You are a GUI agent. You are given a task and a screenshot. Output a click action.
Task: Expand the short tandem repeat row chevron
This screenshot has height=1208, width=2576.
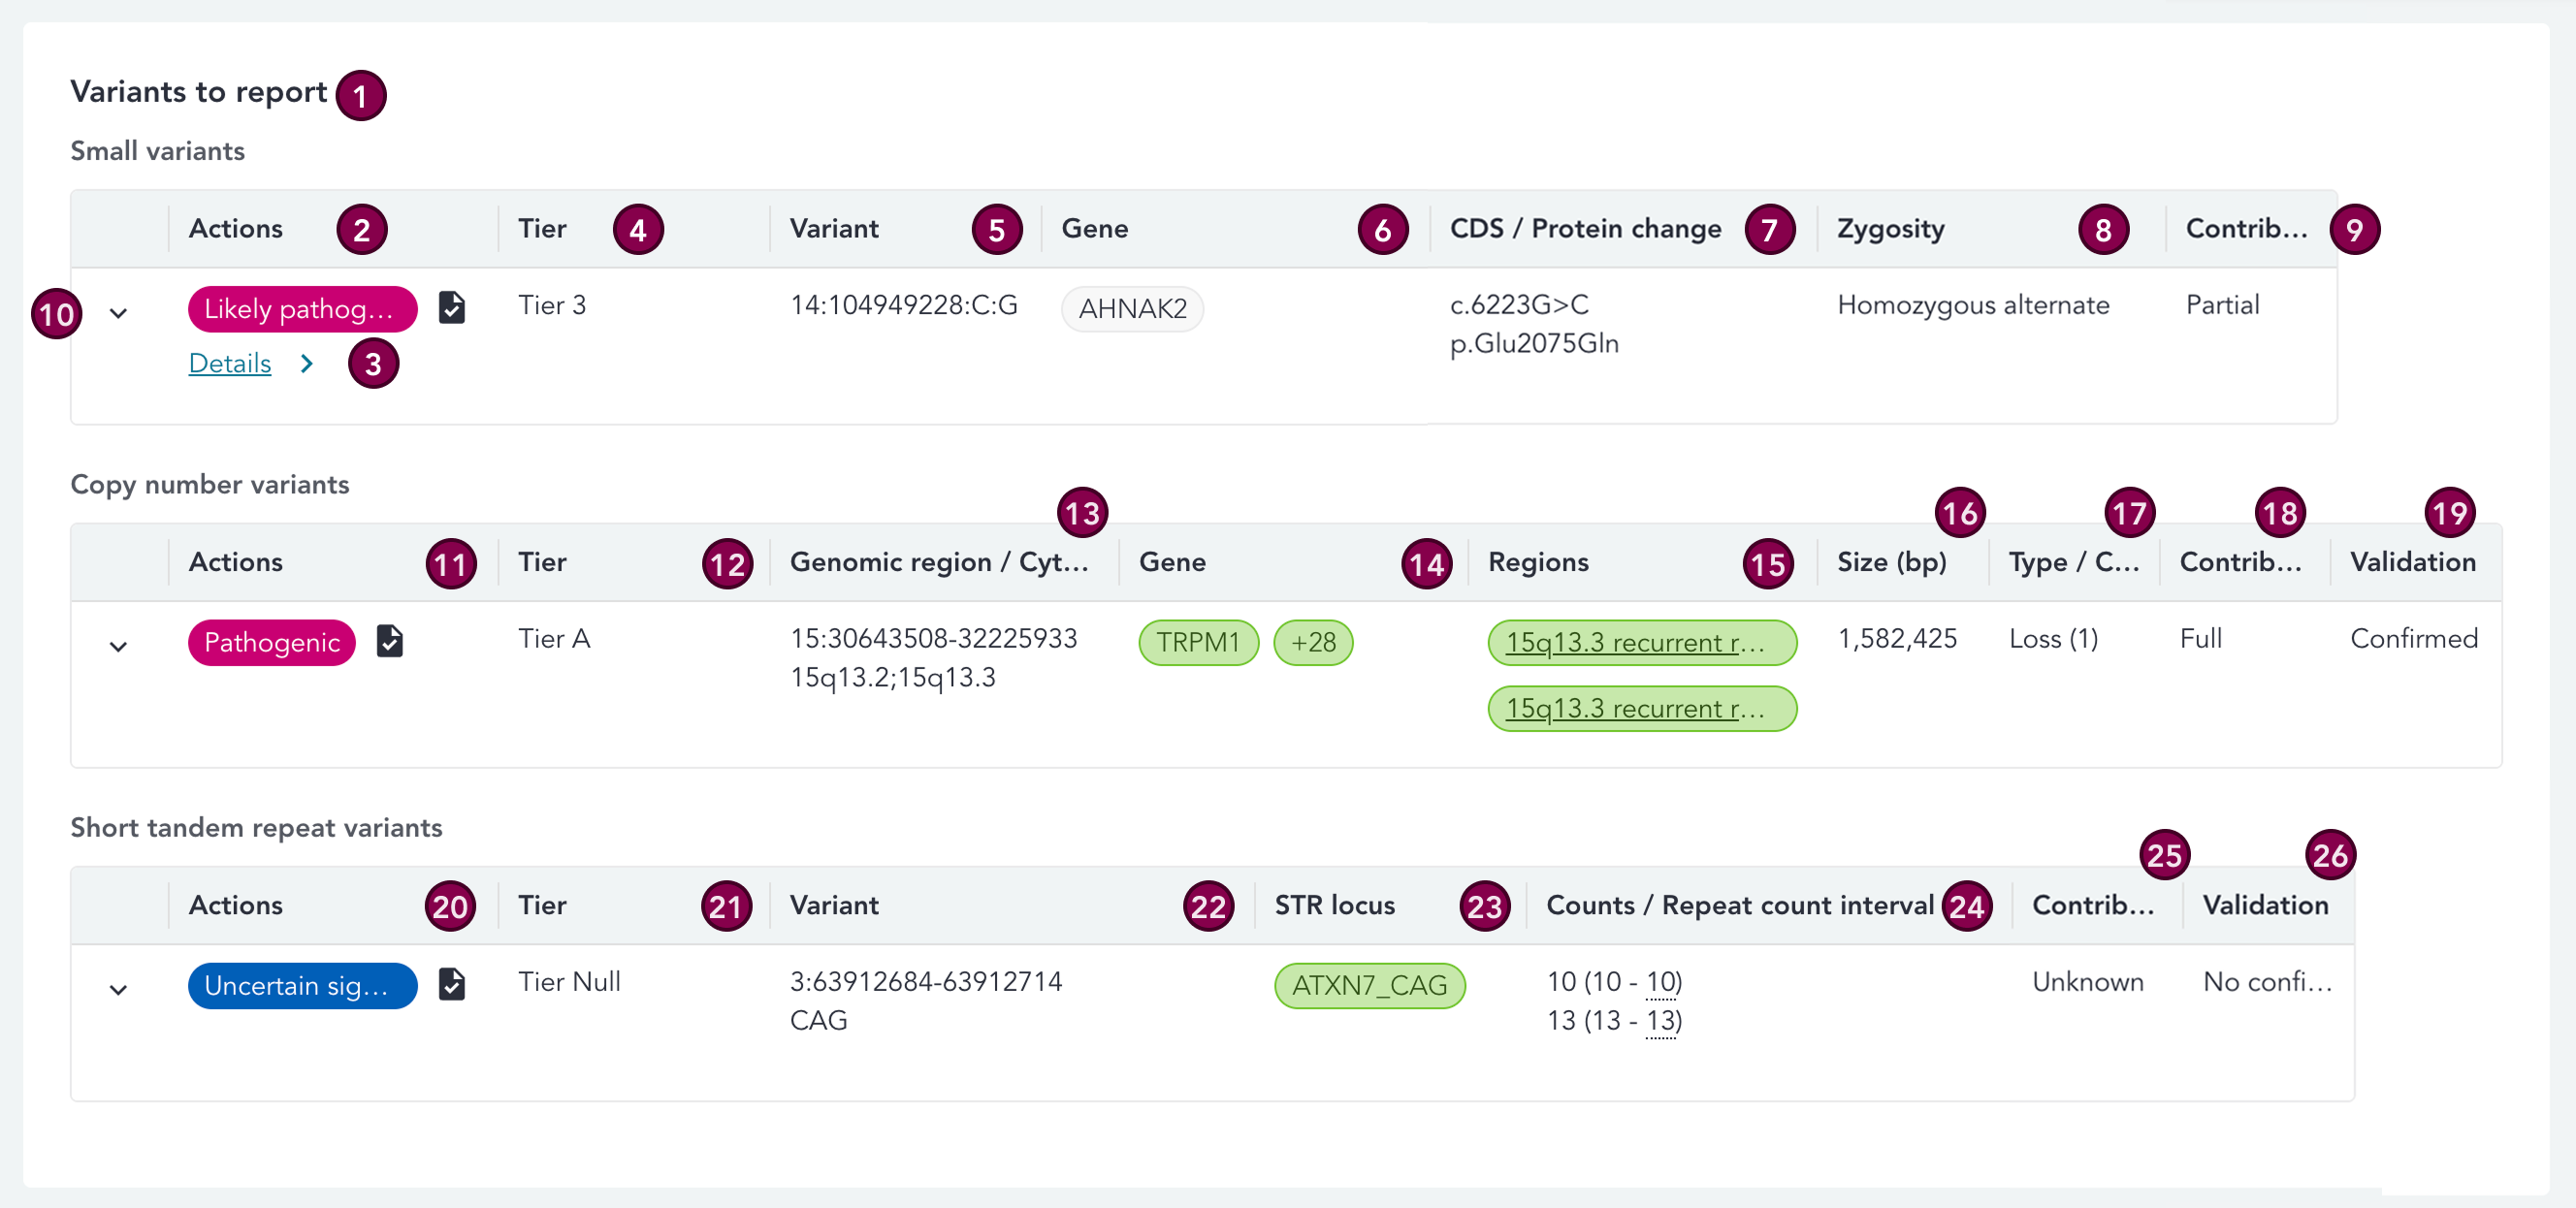(119, 990)
